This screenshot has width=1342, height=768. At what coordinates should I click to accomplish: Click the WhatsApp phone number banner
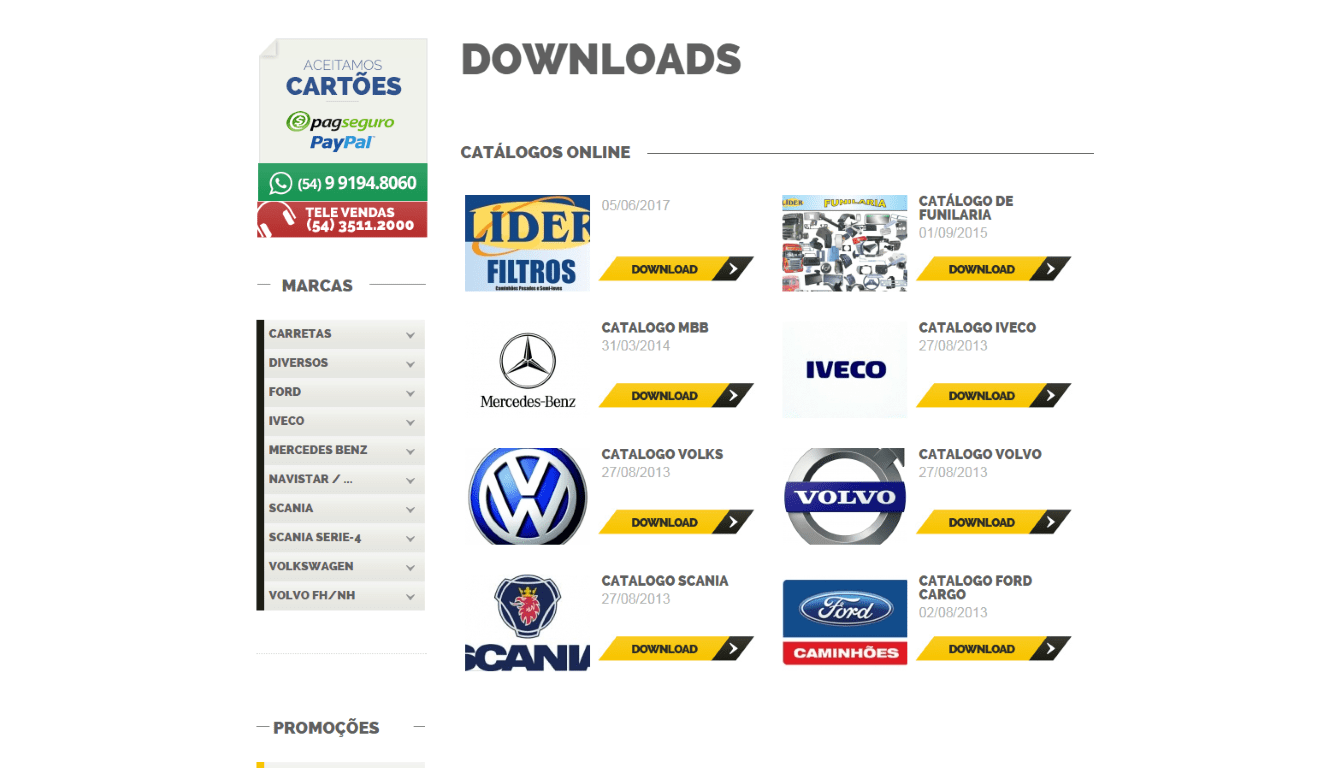[x=342, y=183]
